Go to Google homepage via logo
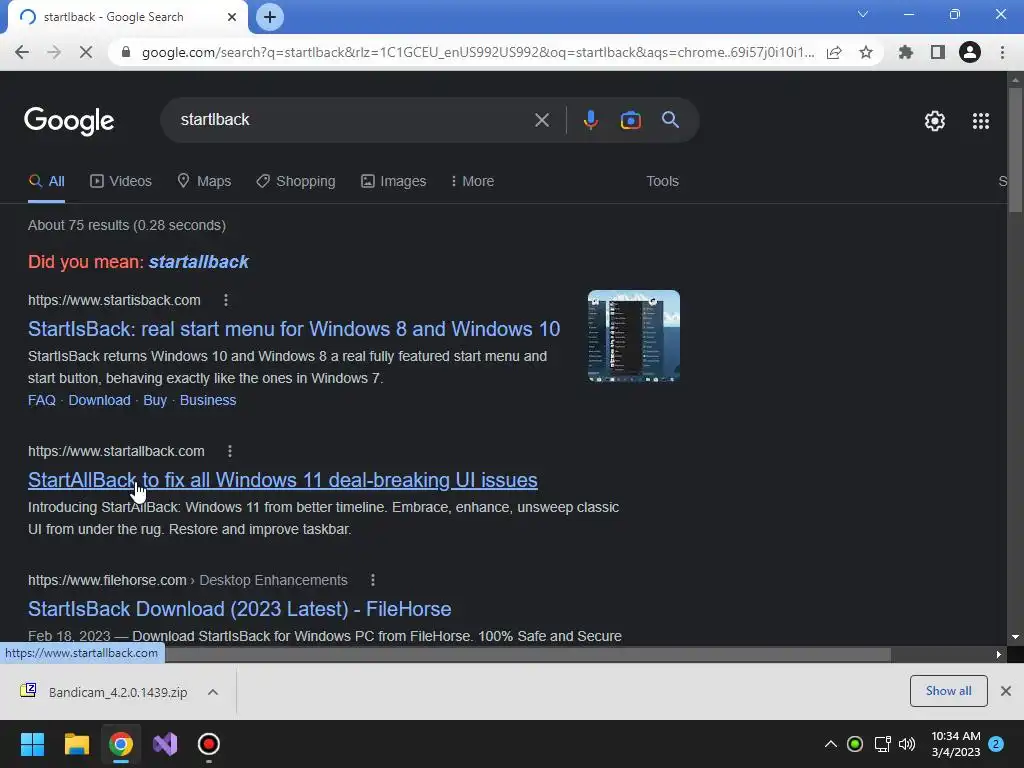Image resolution: width=1024 pixels, height=768 pixels. pos(69,121)
